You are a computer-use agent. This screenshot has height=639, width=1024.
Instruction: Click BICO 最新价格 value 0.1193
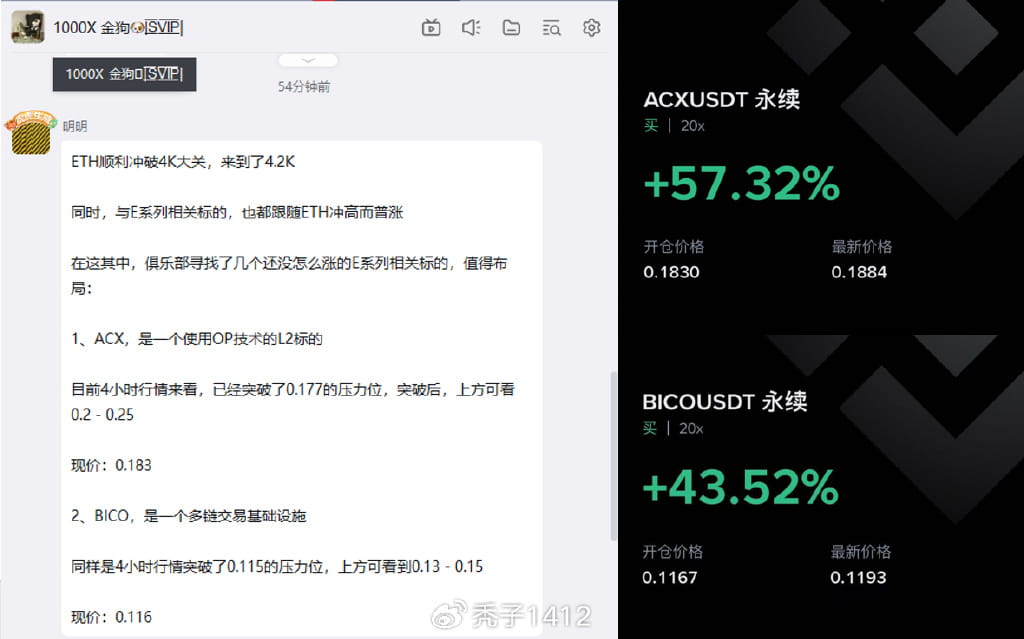tap(858, 578)
